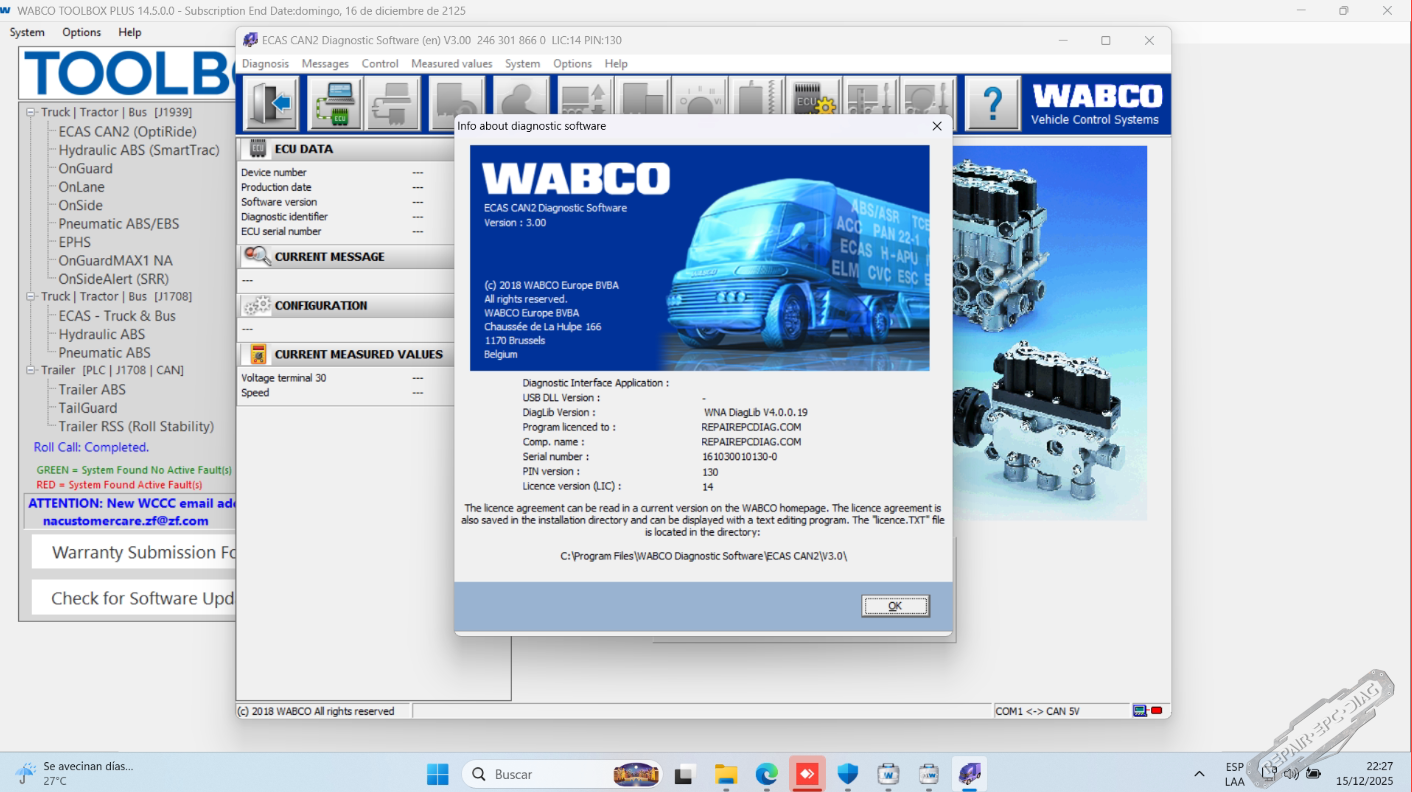Open Messages menu in ECAS window
This screenshot has width=1412, height=792.
click(325, 63)
